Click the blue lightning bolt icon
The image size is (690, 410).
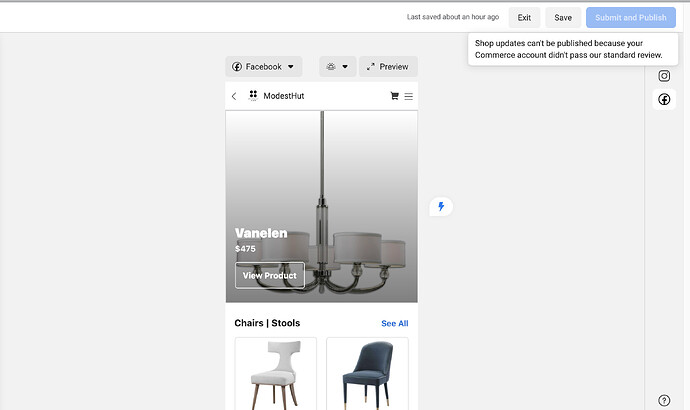[441, 206]
